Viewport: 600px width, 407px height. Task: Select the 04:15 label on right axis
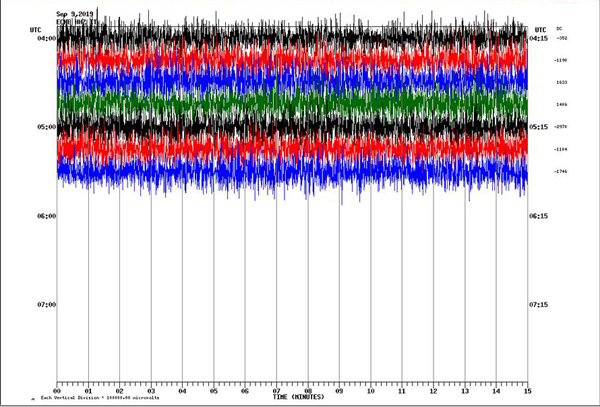click(538, 38)
